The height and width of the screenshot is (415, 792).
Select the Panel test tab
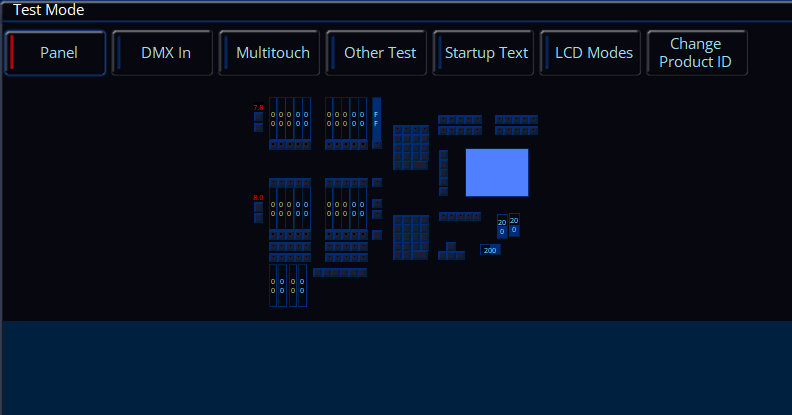coord(58,53)
